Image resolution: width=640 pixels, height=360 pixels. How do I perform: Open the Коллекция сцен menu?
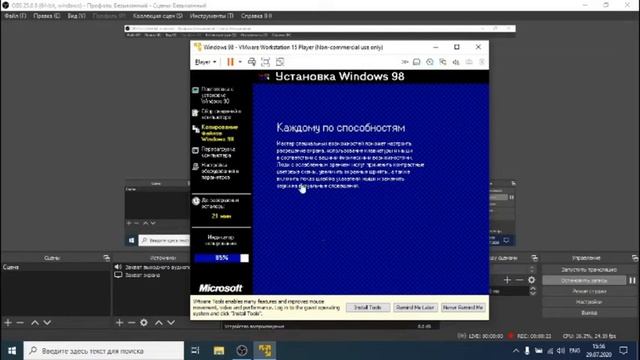pos(158,16)
